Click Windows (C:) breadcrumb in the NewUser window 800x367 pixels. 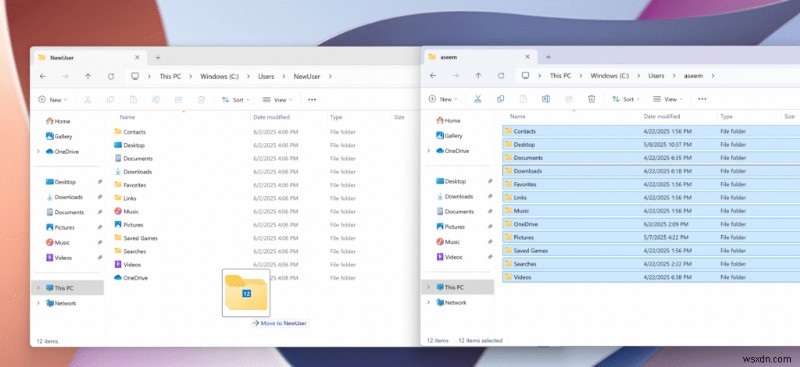(x=219, y=77)
